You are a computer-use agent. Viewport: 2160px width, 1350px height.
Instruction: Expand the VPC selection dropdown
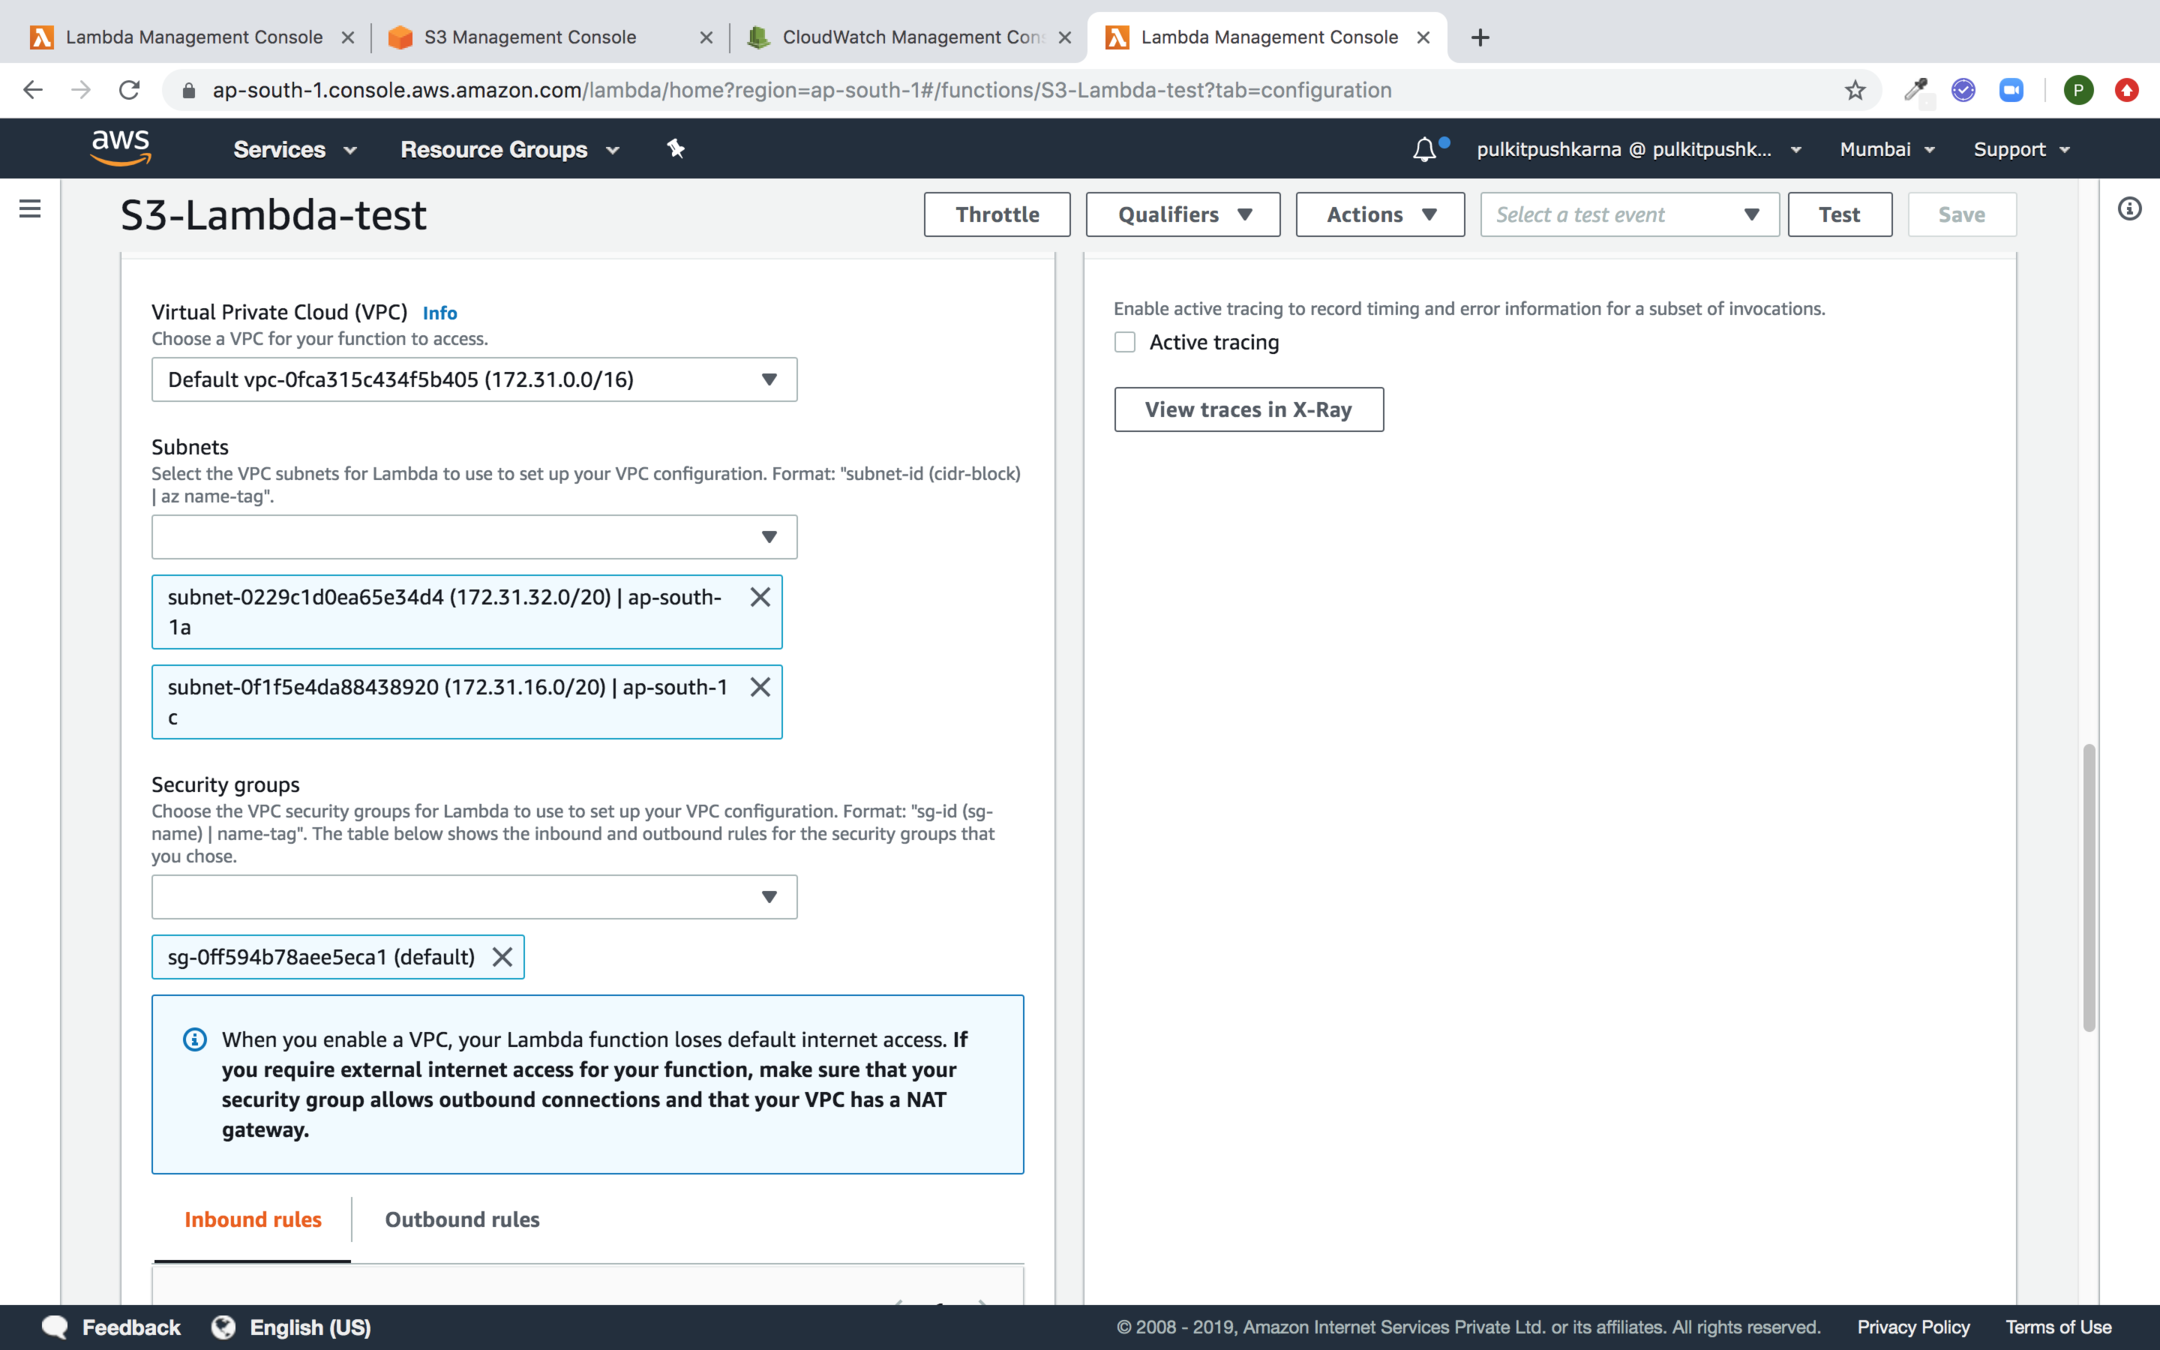tap(474, 380)
